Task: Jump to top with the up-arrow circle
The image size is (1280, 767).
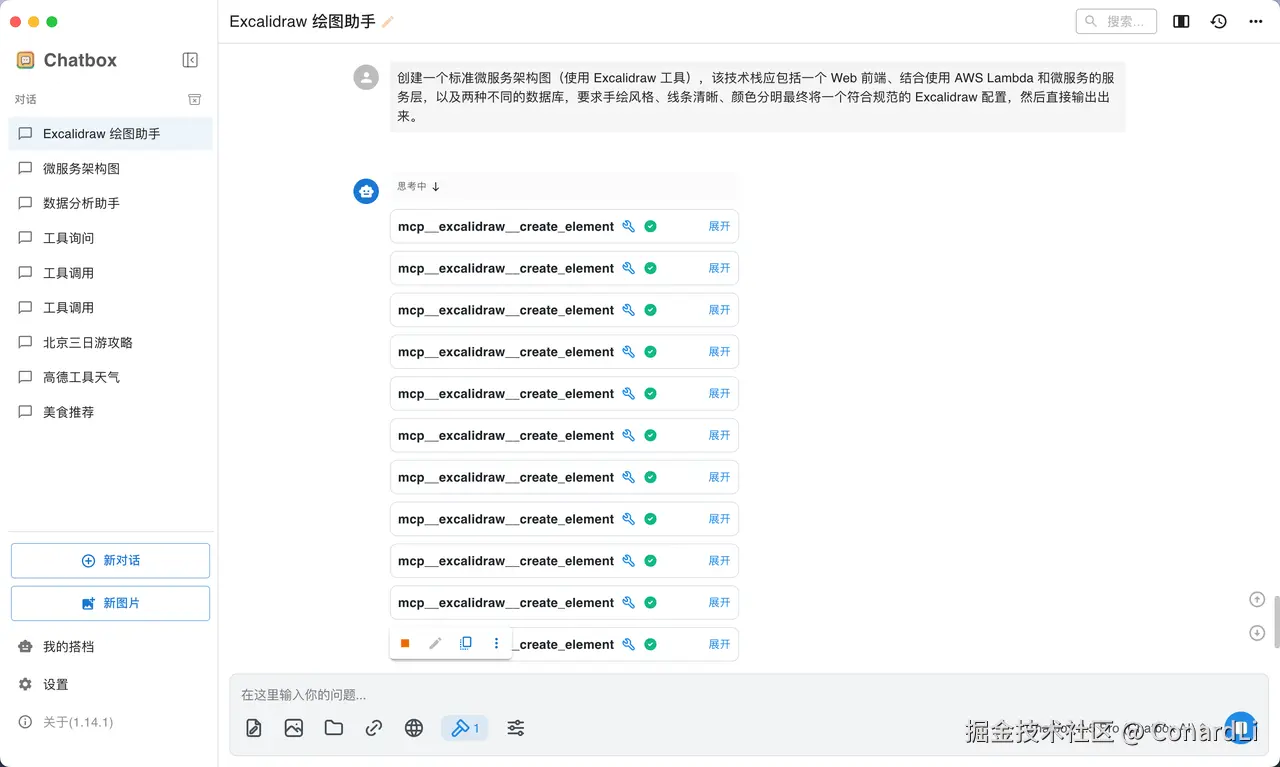Action: point(1257,599)
